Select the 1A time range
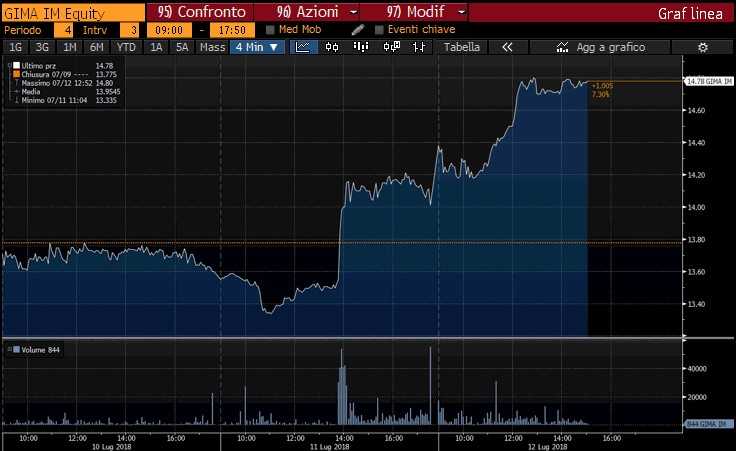 (156, 47)
